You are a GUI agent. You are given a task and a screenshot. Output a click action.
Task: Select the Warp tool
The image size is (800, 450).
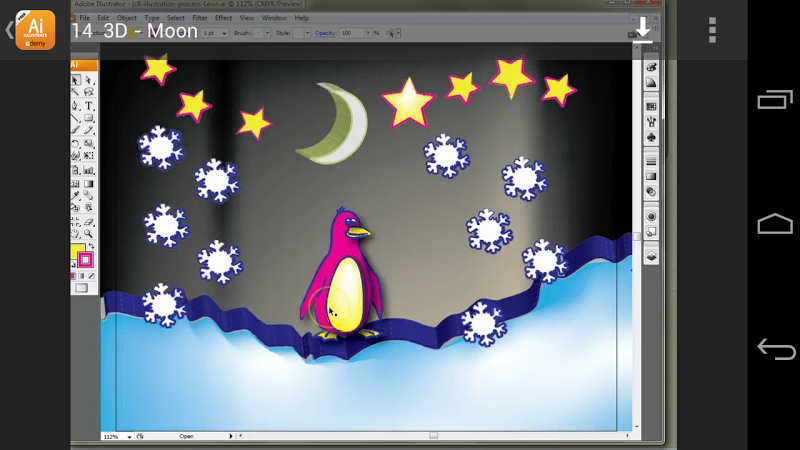pyautogui.click(x=76, y=156)
